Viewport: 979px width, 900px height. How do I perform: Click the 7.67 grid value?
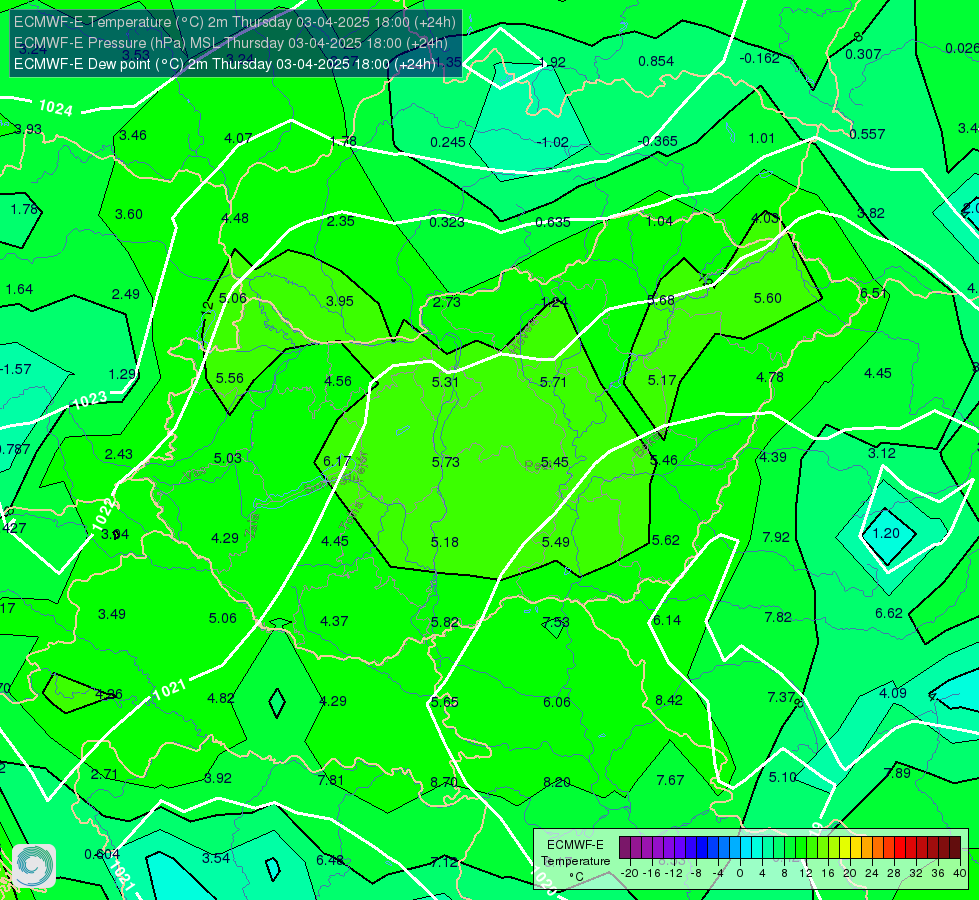pyautogui.click(x=670, y=780)
